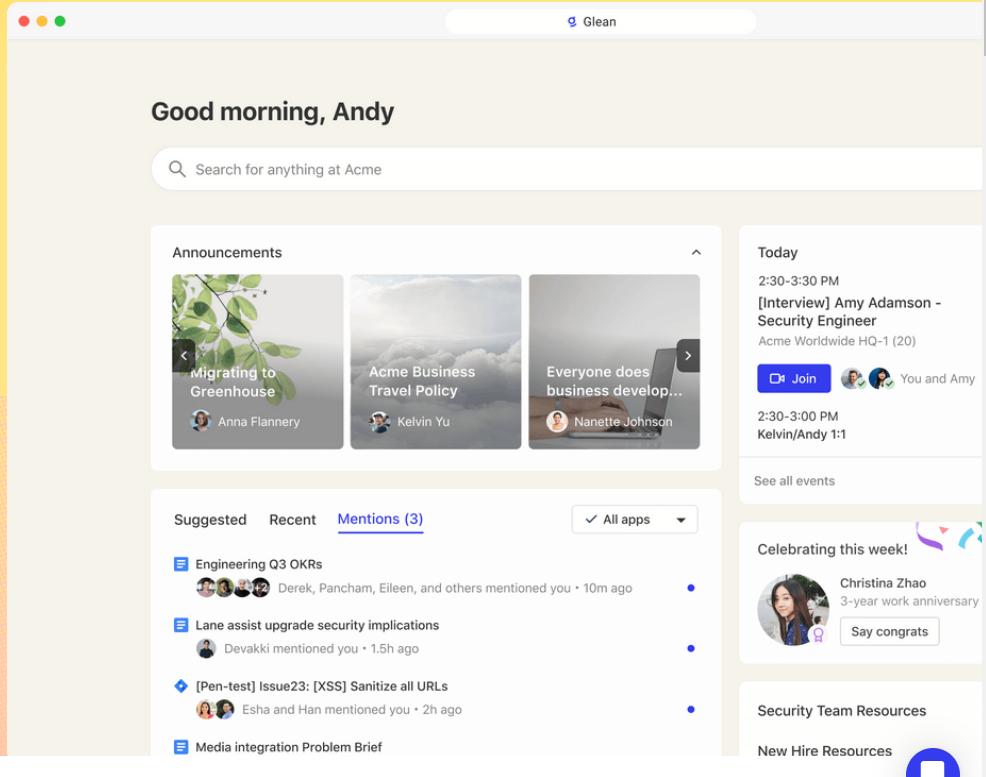This screenshot has width=986, height=777.
Task: Click Say congrats button
Action: coord(889,631)
